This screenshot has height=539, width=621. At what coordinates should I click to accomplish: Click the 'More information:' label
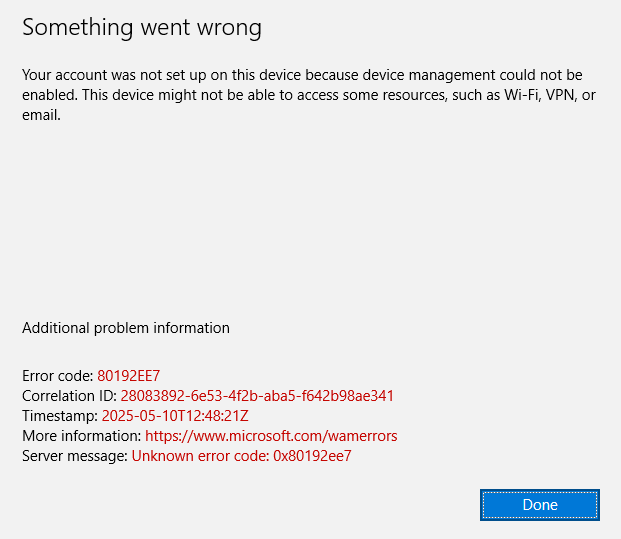point(81,436)
